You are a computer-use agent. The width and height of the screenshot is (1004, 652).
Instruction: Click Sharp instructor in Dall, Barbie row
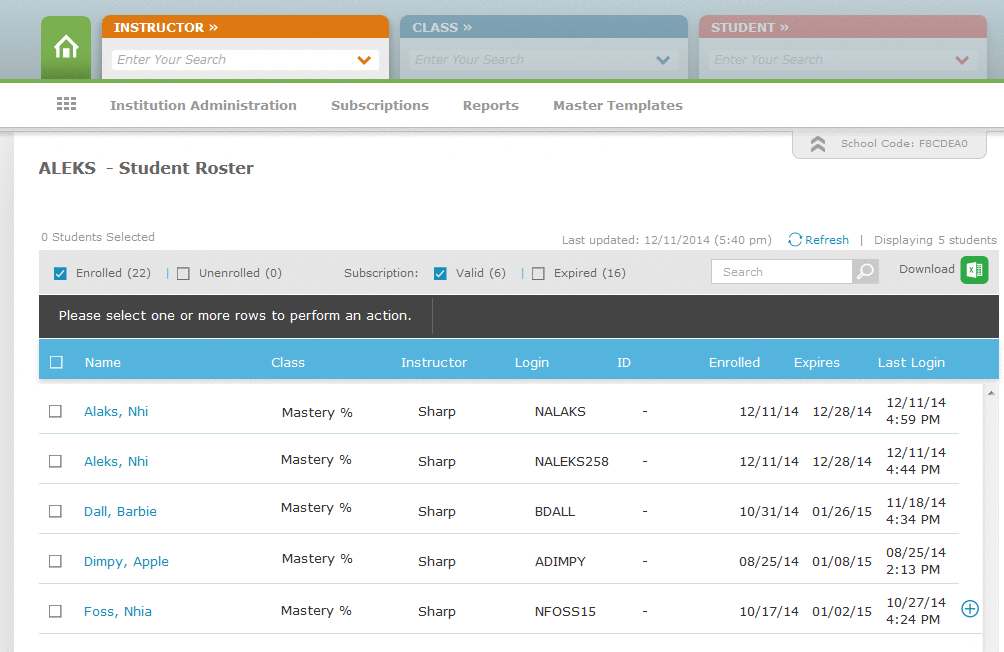click(x=437, y=511)
